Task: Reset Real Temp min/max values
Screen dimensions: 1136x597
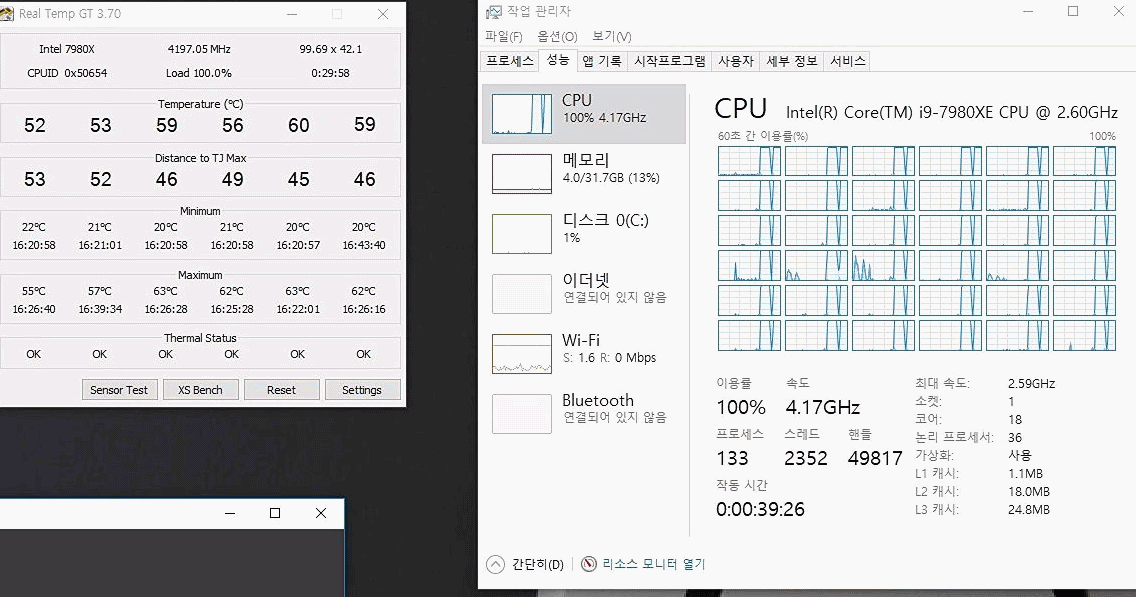Action: pyautogui.click(x=281, y=390)
